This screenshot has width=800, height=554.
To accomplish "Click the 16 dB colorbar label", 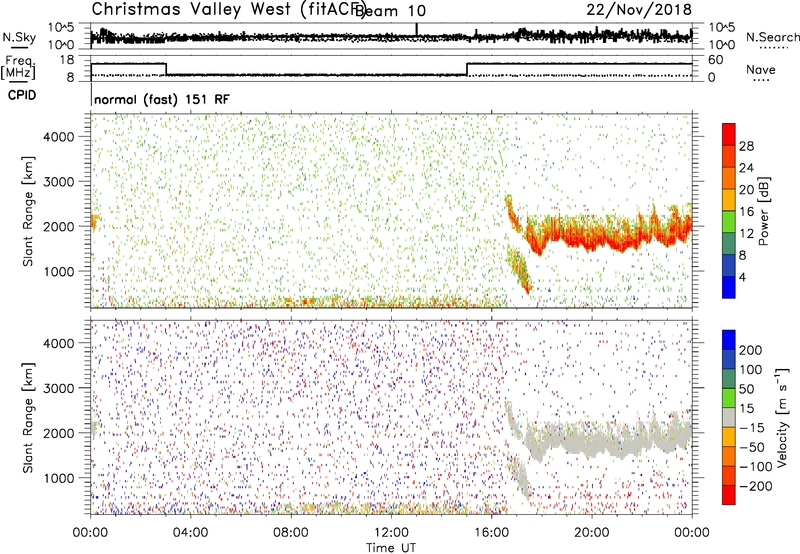I will (746, 212).
